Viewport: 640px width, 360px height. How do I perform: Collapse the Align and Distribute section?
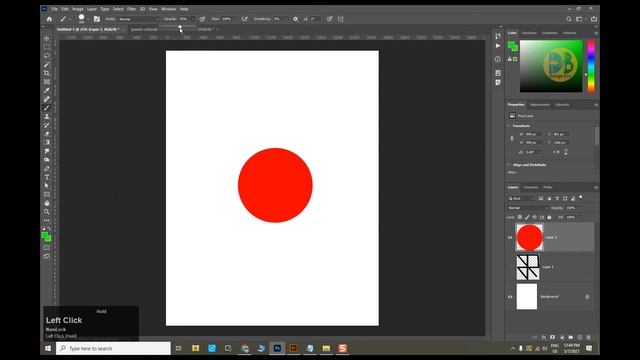509,165
